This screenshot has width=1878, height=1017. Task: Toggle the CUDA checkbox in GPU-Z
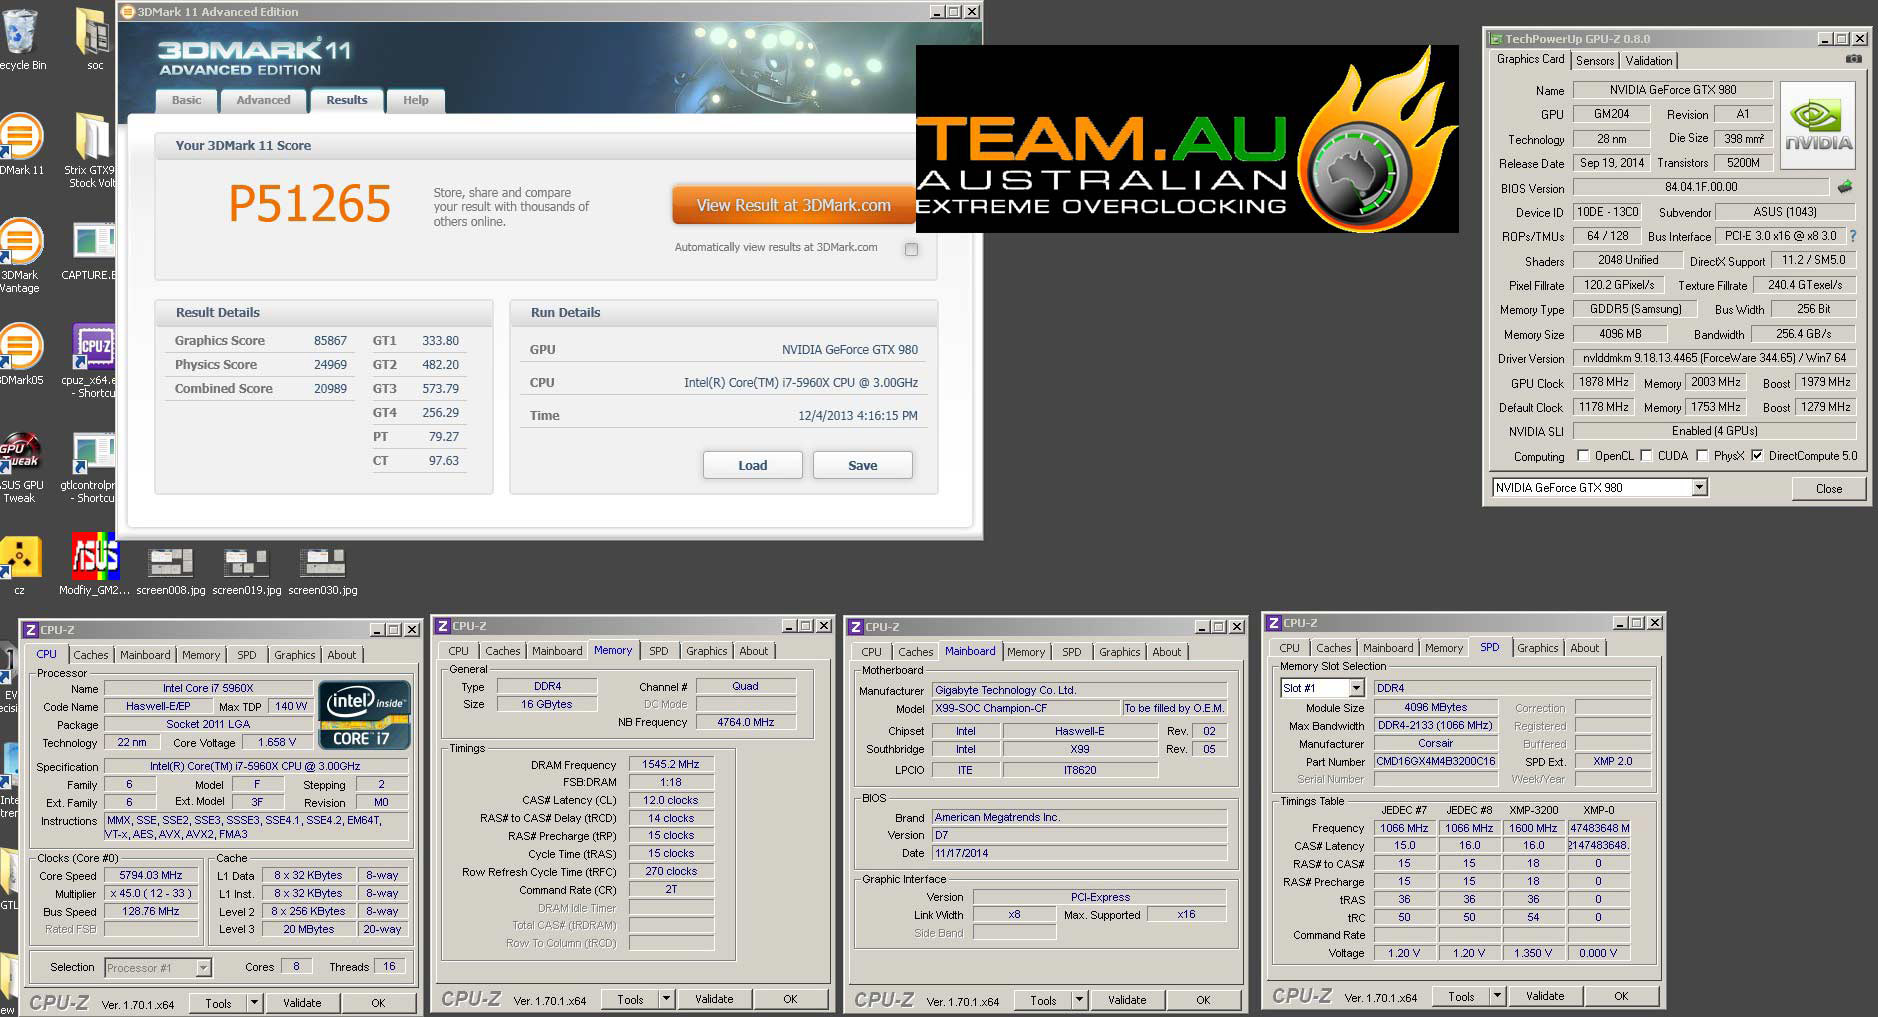click(1646, 456)
